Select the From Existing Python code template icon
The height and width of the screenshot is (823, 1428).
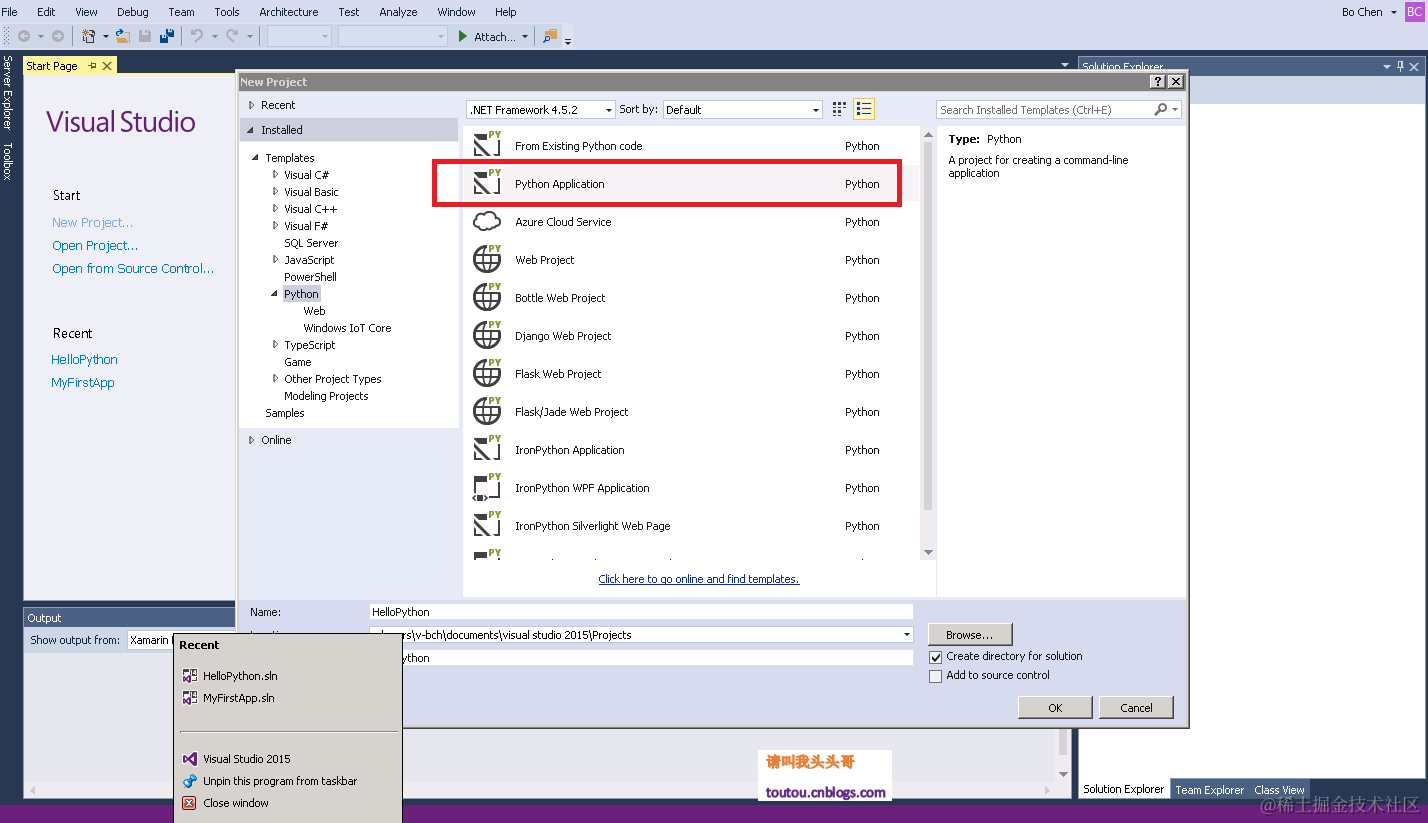[x=487, y=146]
